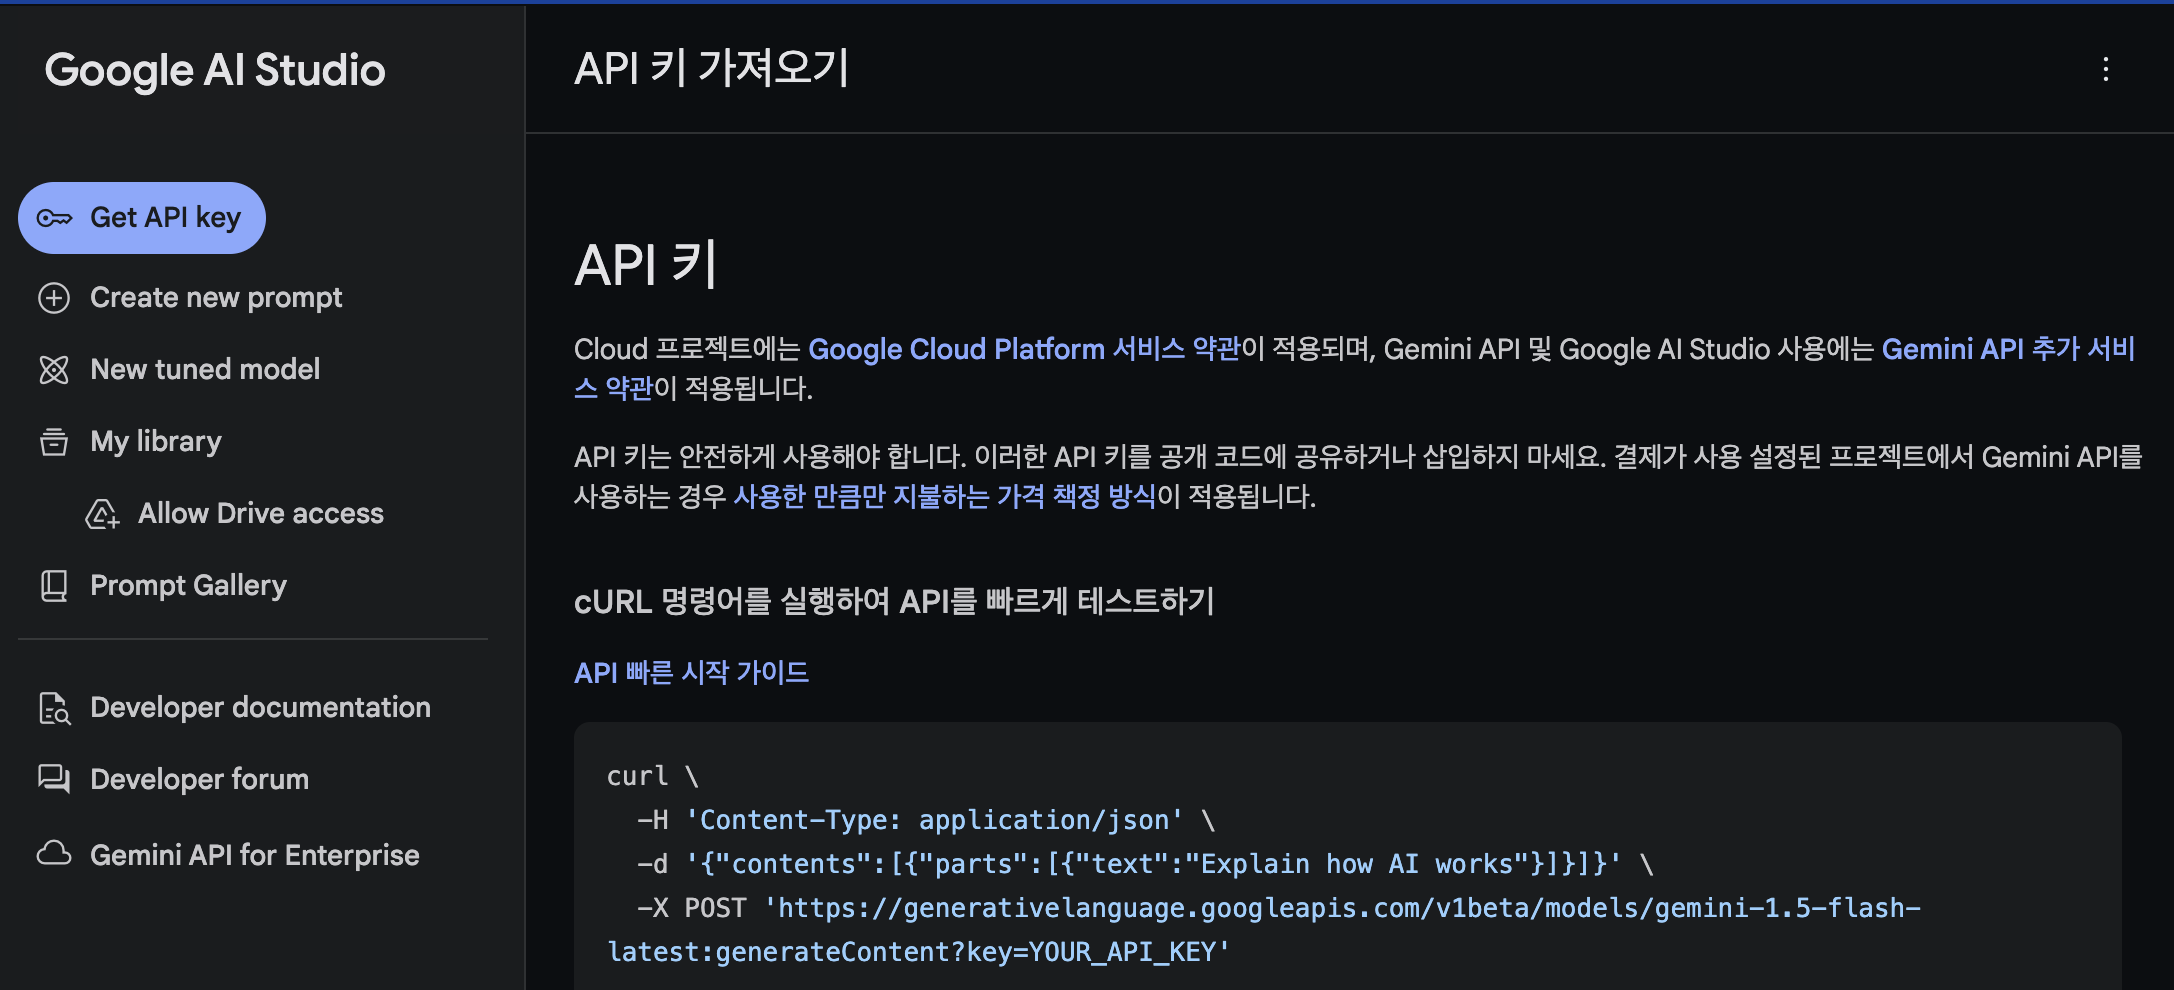Click the tuning icon beside New tuned model
The width and height of the screenshot is (2174, 990).
click(54, 370)
